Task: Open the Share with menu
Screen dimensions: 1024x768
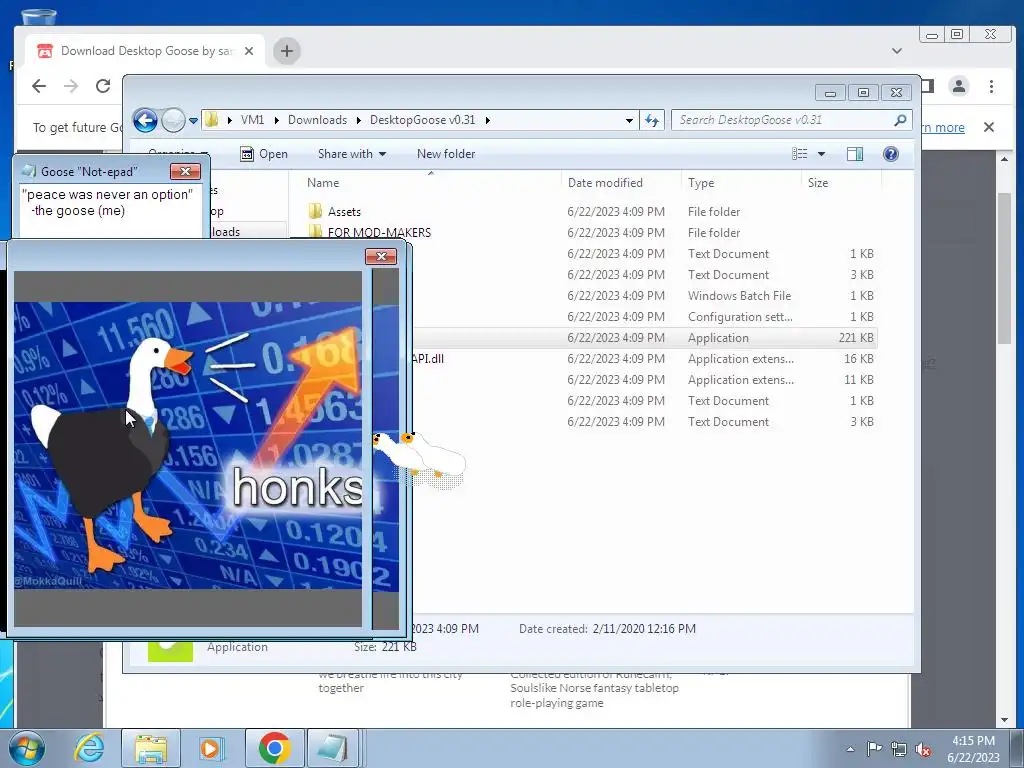Action: 351,154
